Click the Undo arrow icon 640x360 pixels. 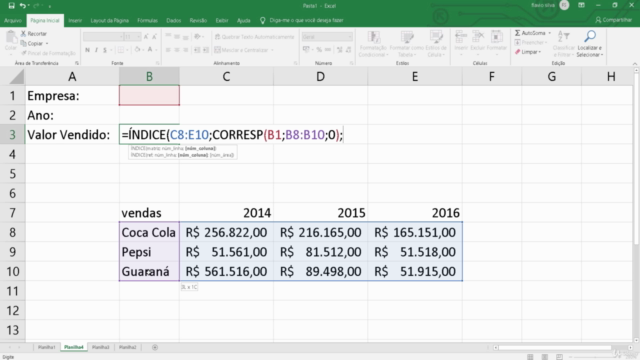tap(23, 6)
